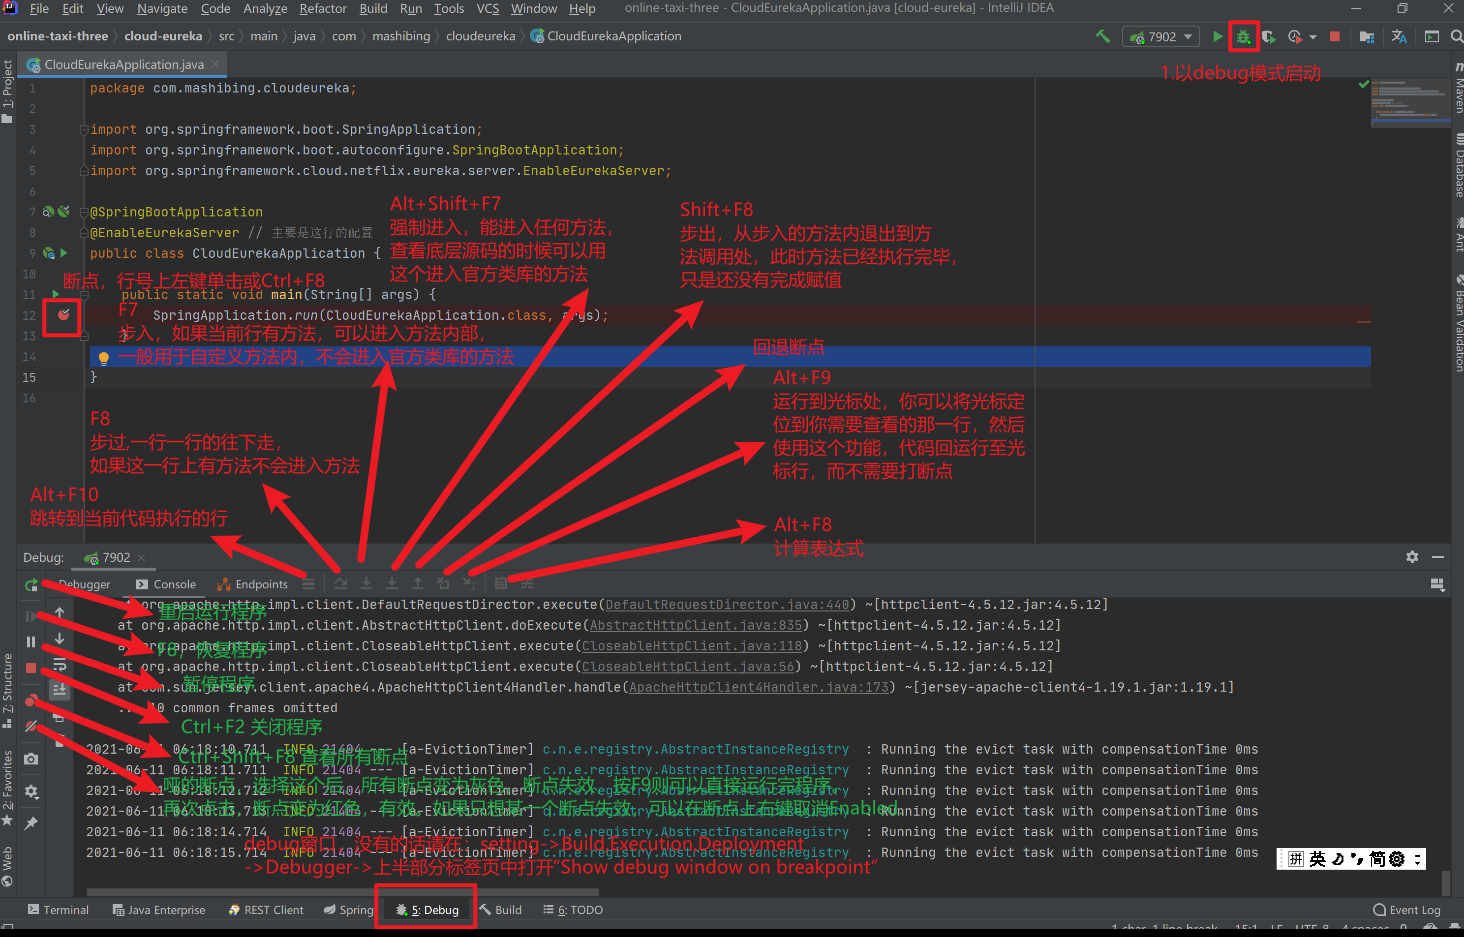
Task: Expand the profiler run options arrow
Action: pyautogui.click(x=1312, y=37)
